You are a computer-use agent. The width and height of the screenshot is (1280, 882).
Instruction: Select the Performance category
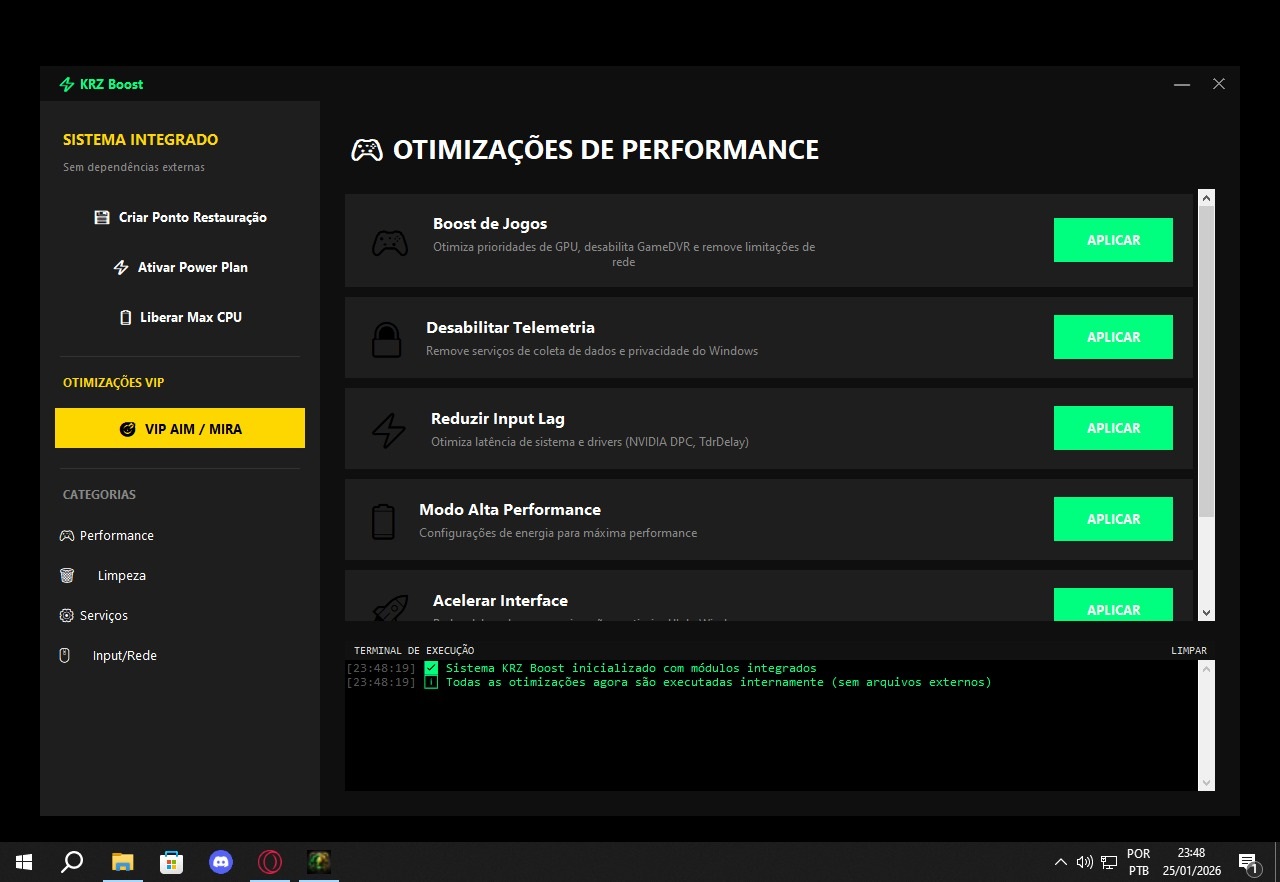[107, 535]
